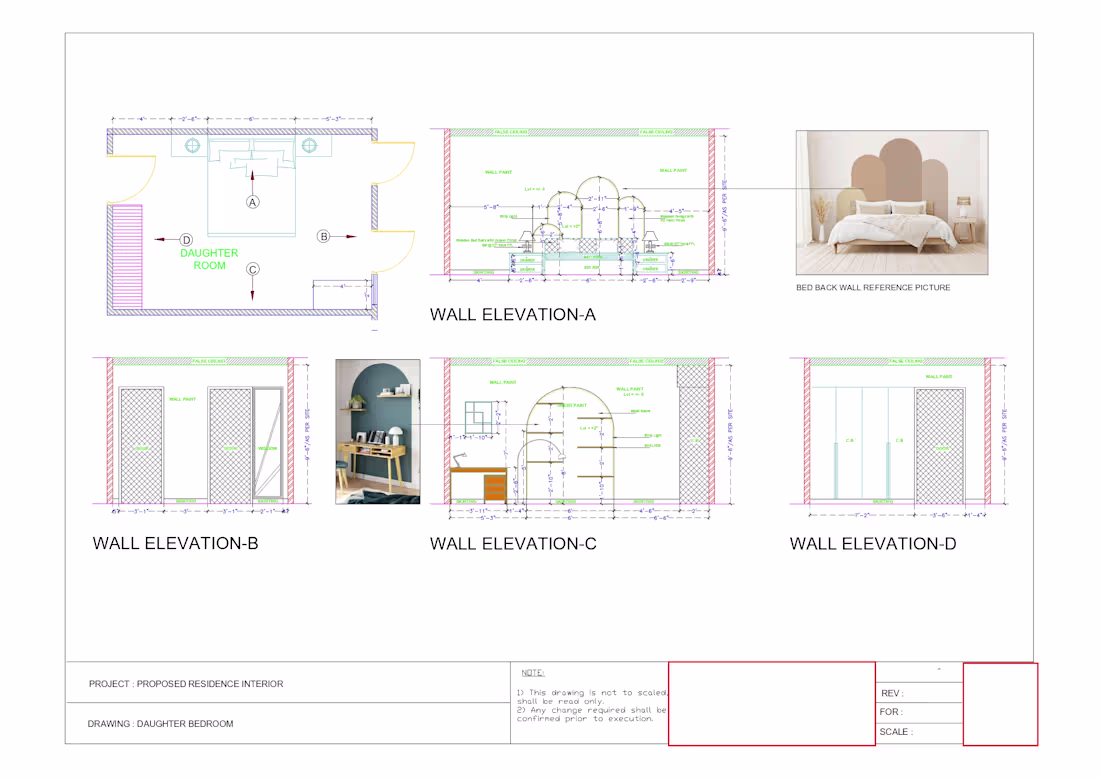This screenshot has height=778, width=1100.
Task: Click the WALL ELEVATION-C title
Action: point(513,544)
